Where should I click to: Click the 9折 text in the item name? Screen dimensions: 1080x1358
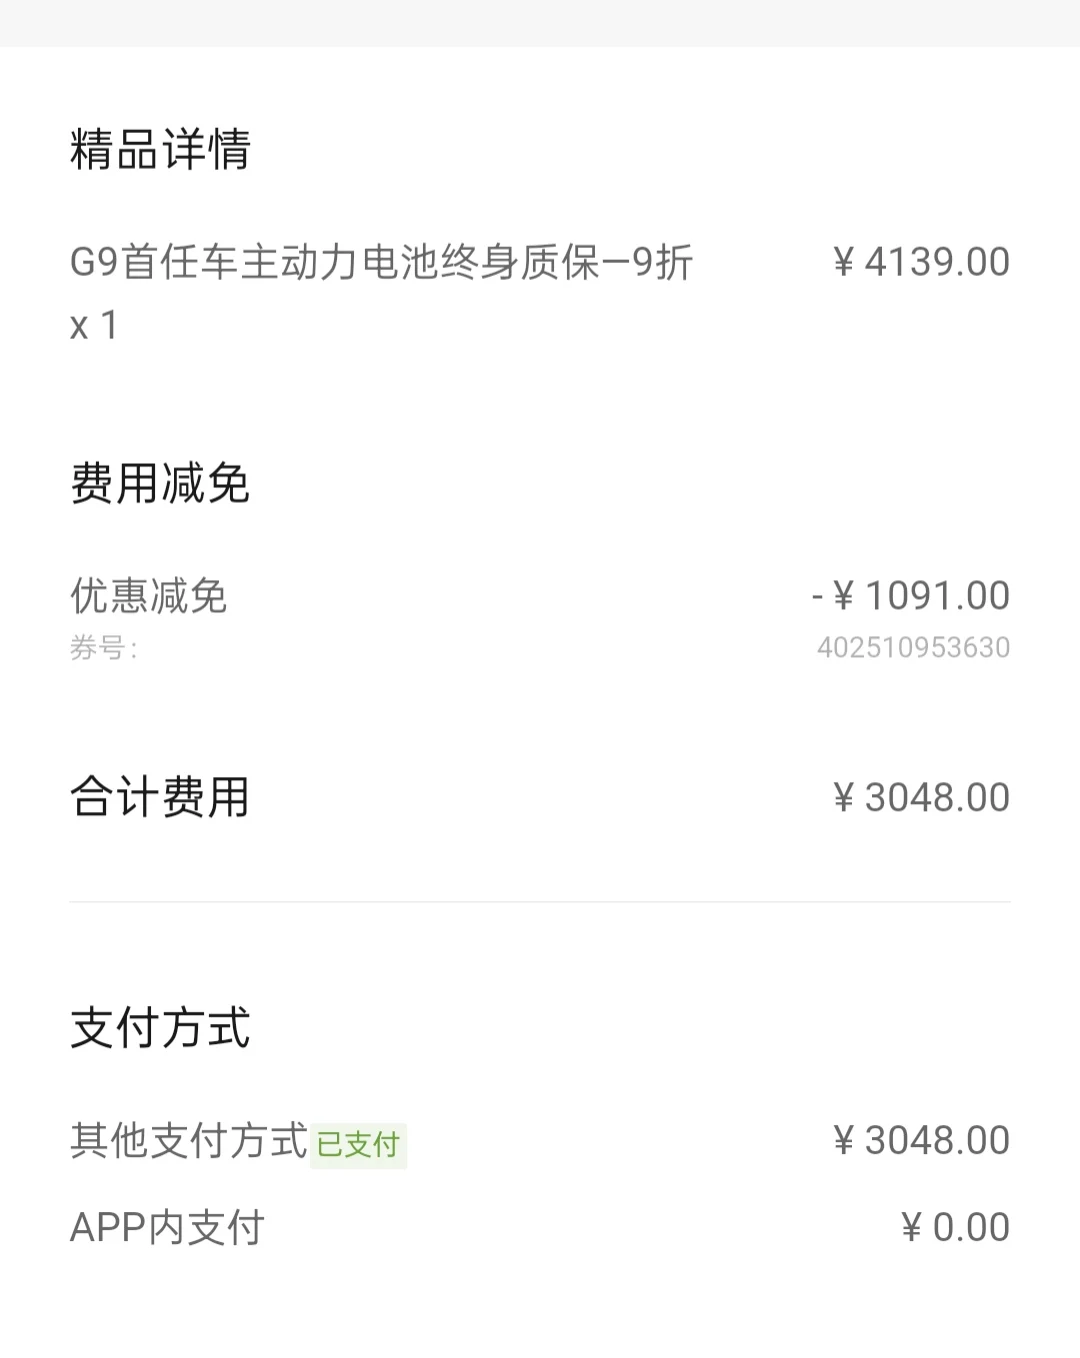click(662, 262)
